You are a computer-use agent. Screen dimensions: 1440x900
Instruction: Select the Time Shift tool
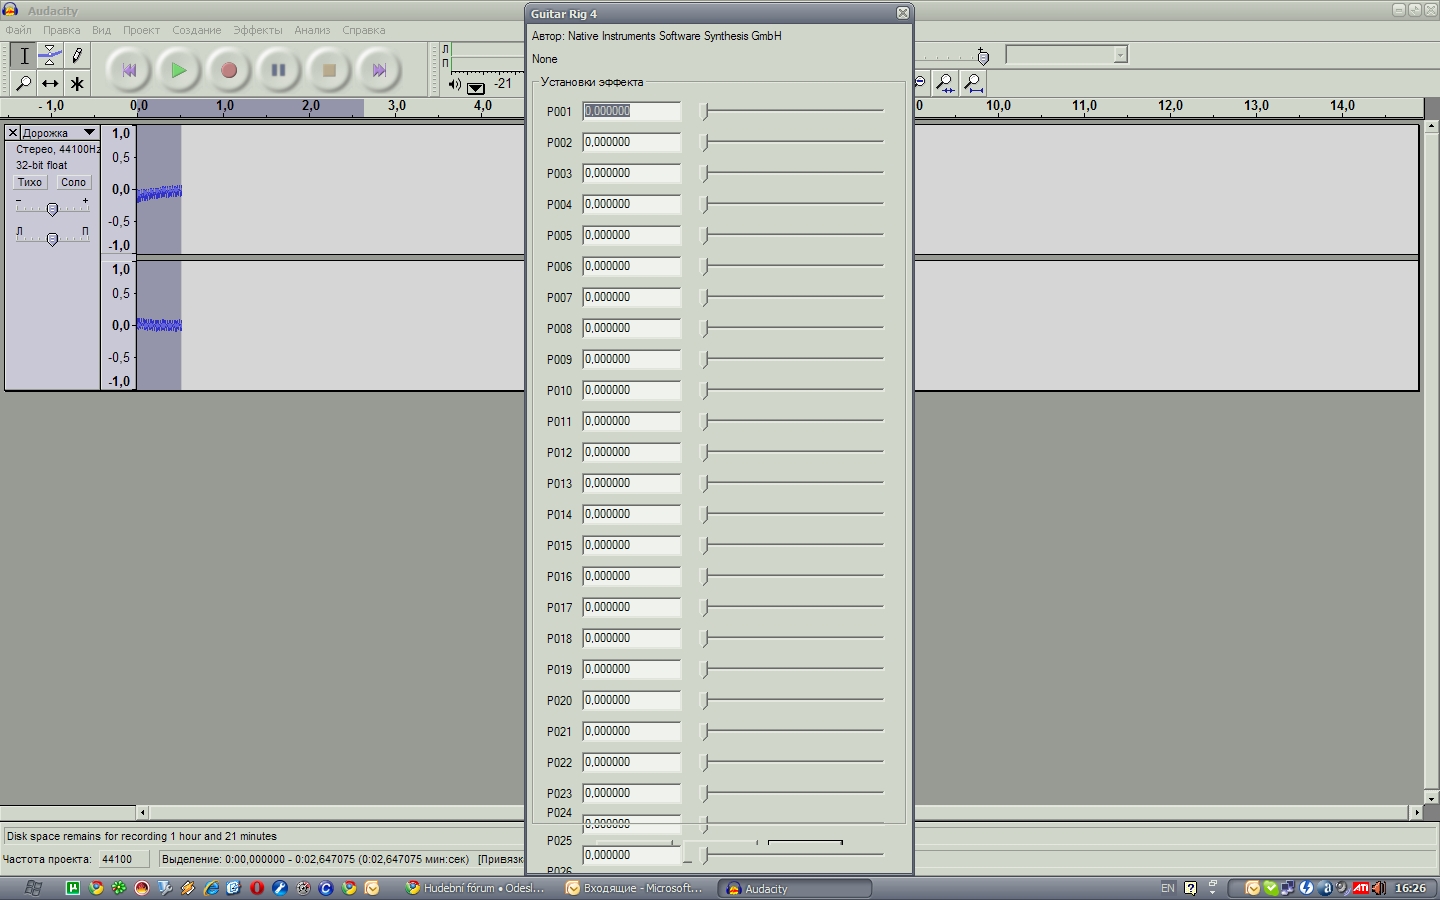(x=50, y=84)
